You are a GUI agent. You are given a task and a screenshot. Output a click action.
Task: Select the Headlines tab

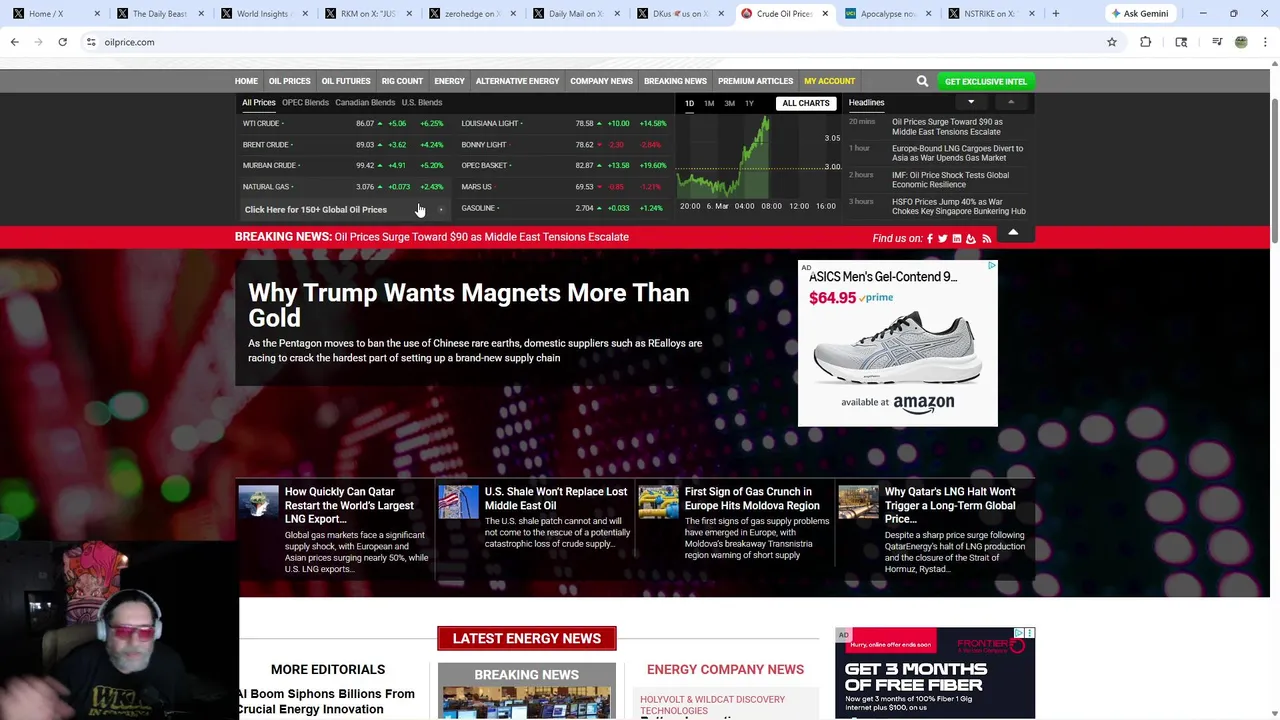[x=866, y=102]
